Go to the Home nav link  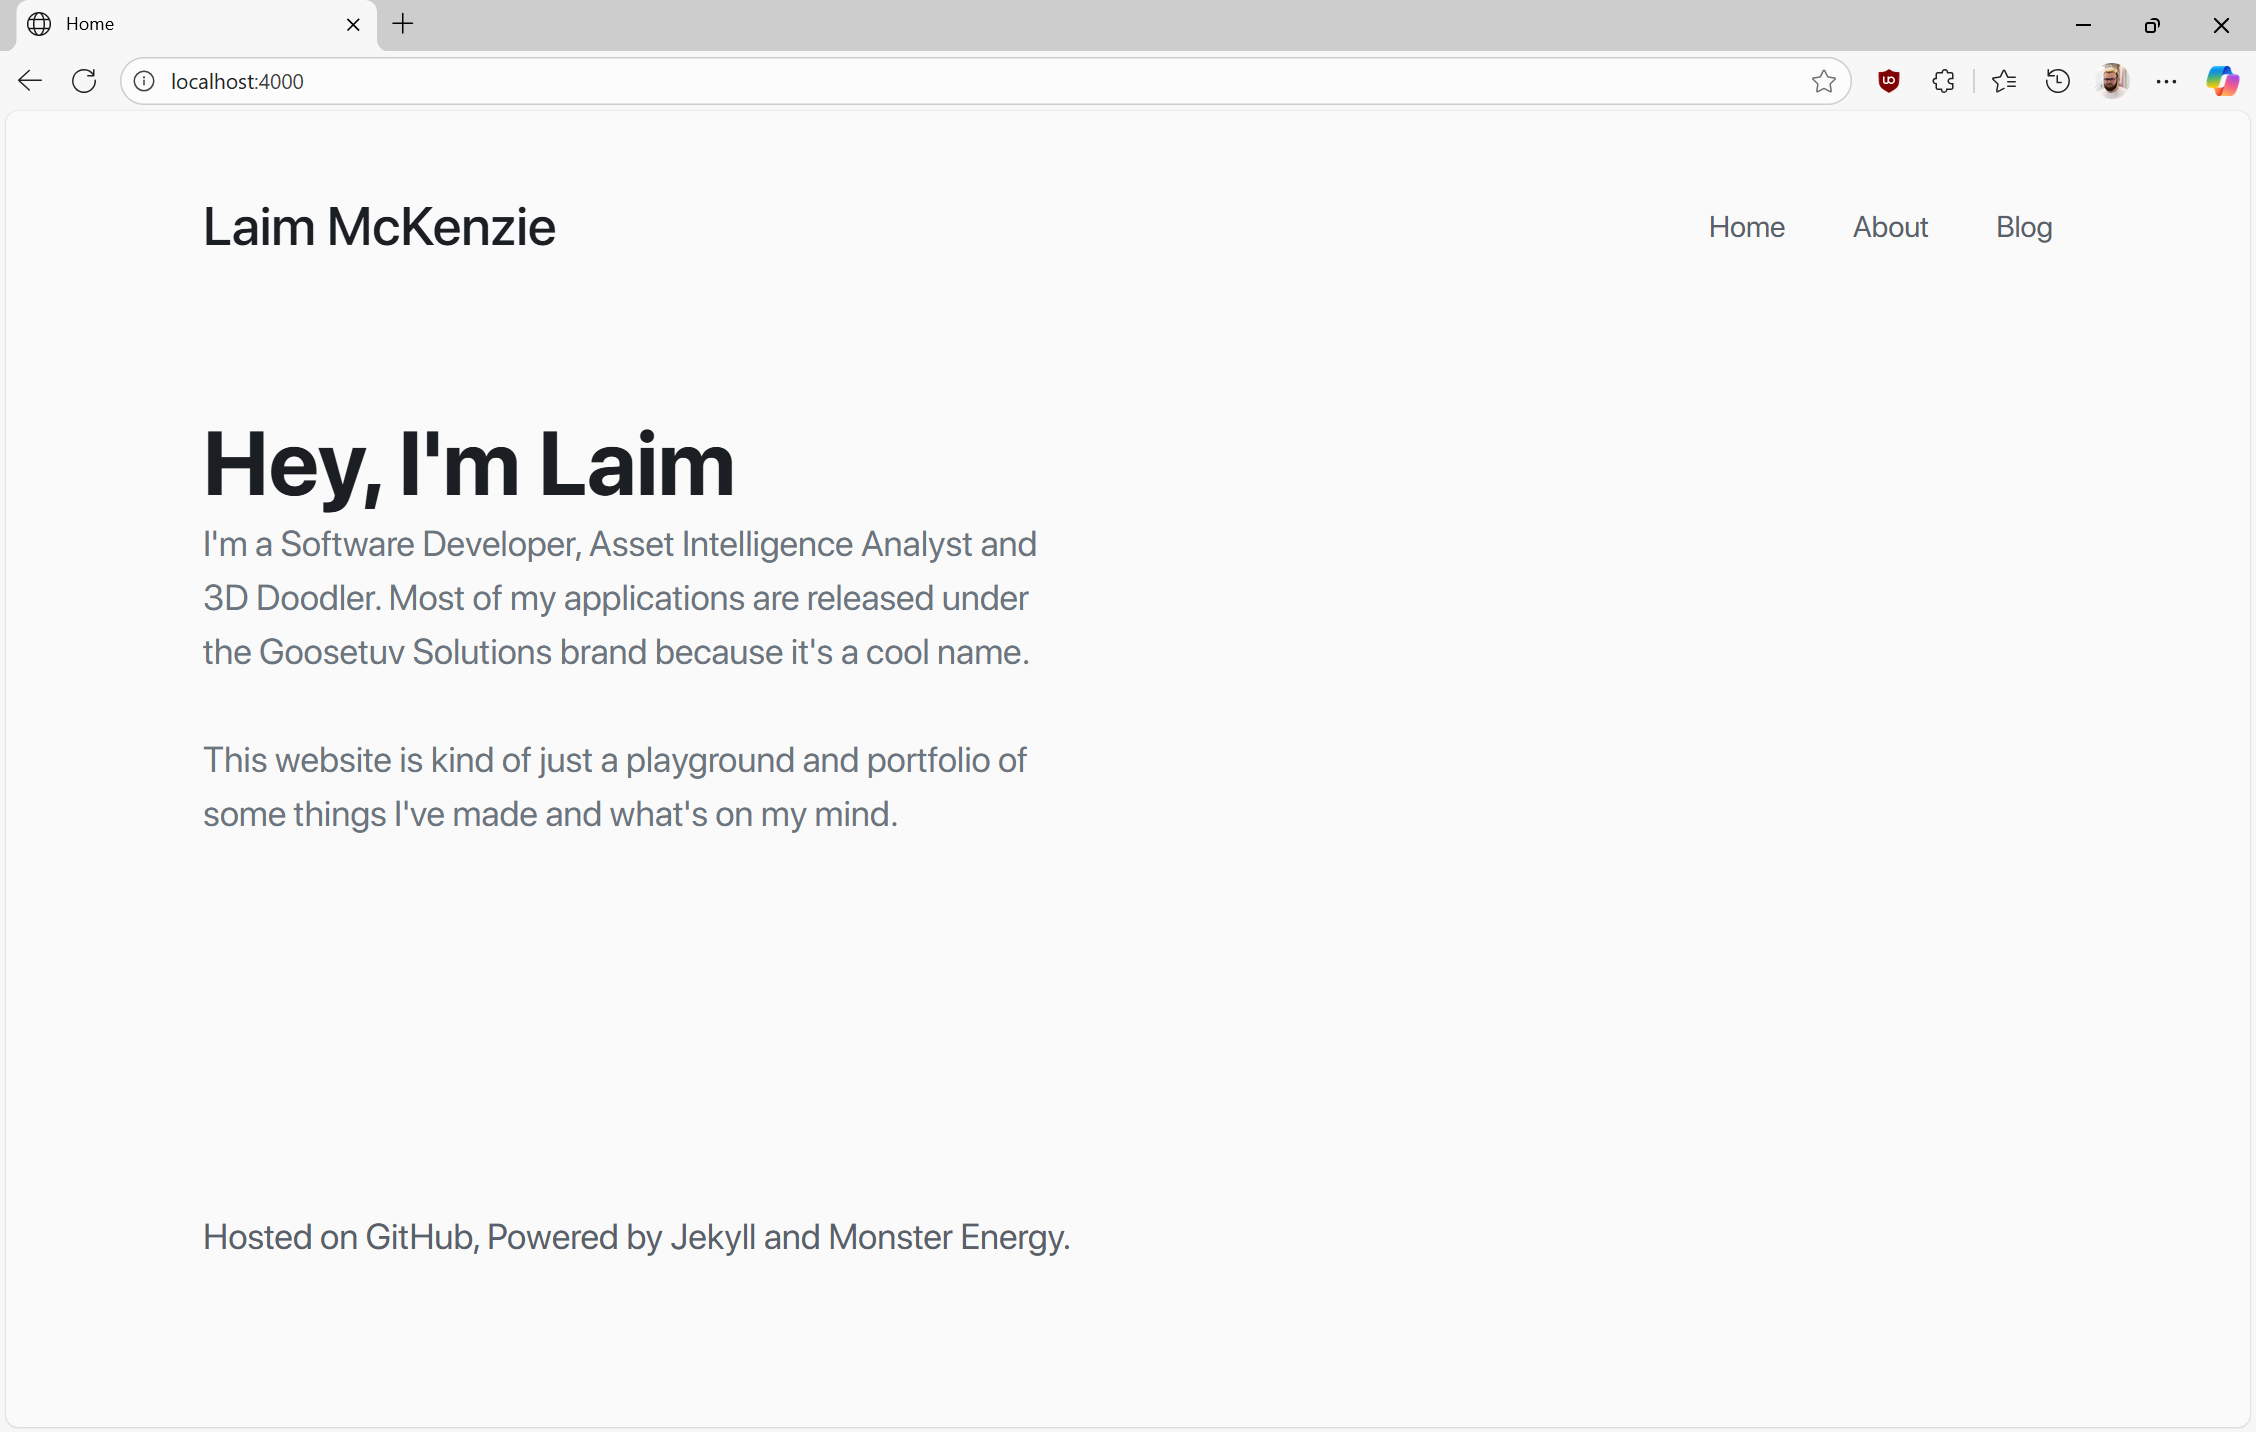[1746, 227]
